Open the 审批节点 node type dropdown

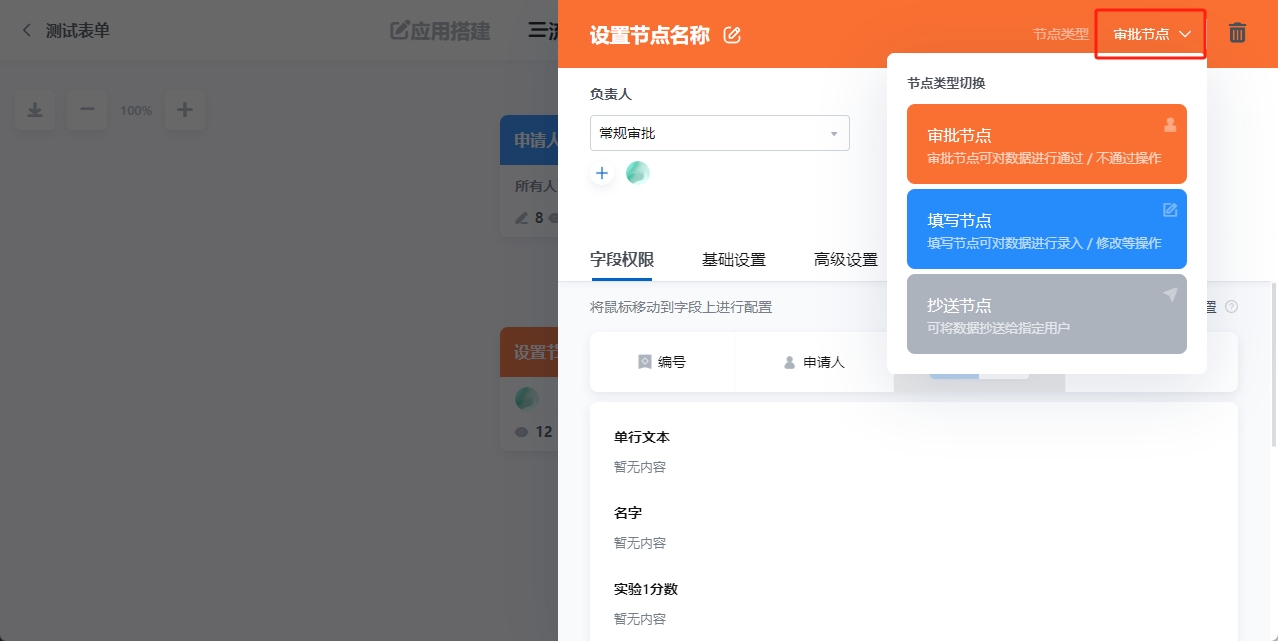[x=1151, y=34]
